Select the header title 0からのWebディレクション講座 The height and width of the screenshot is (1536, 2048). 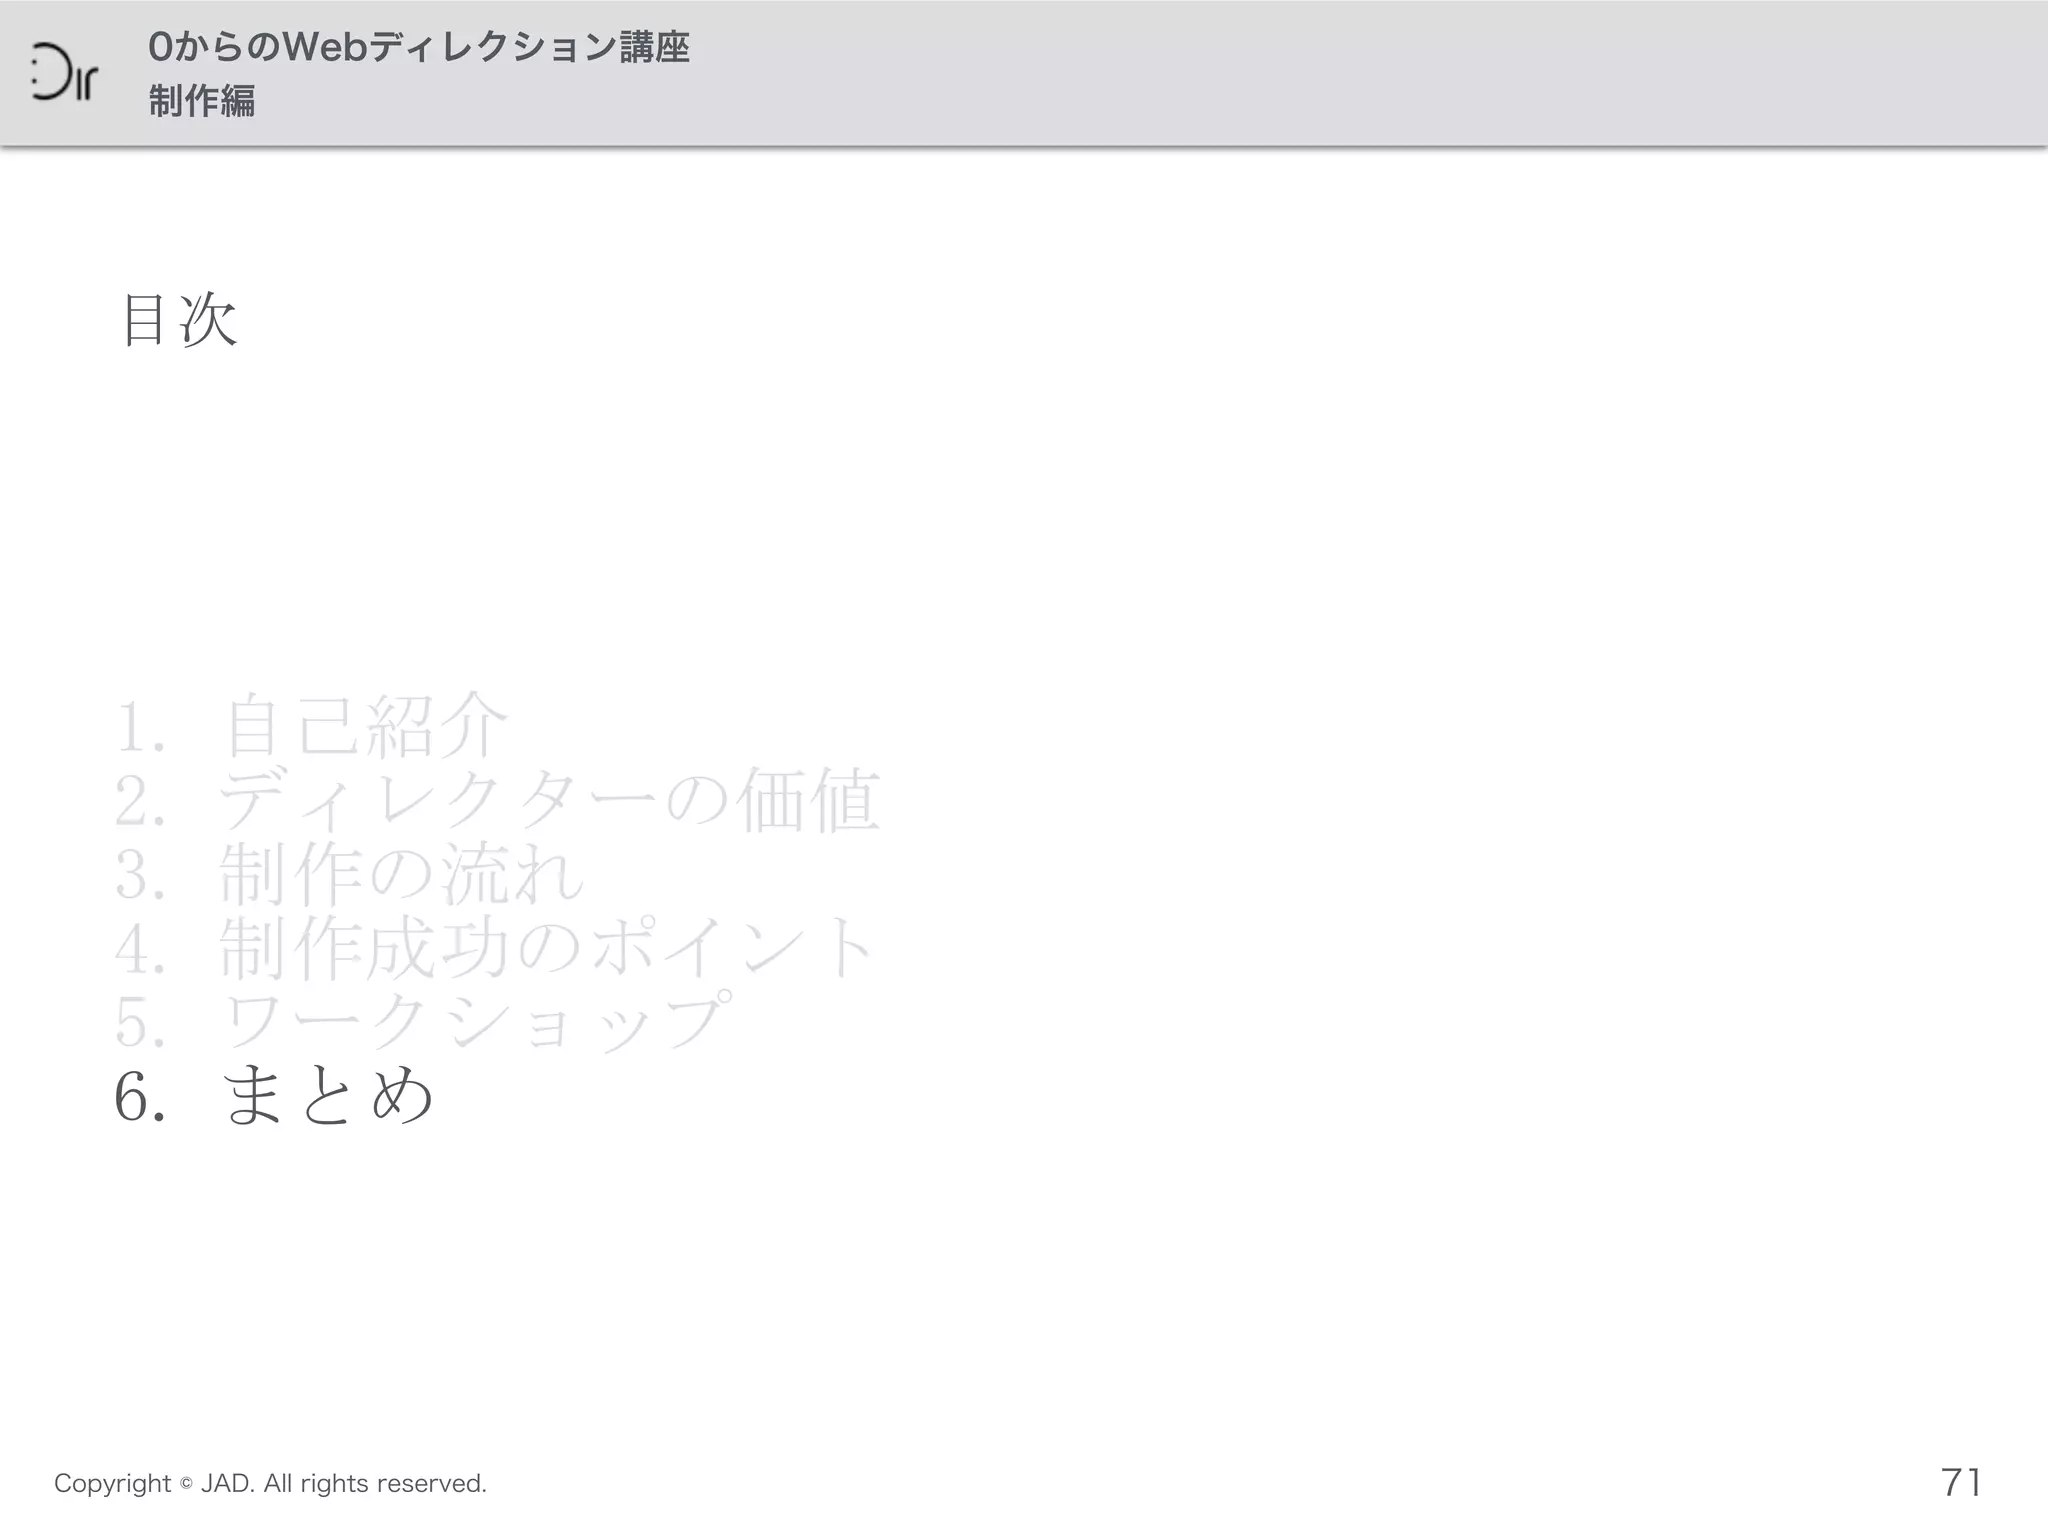coord(419,47)
